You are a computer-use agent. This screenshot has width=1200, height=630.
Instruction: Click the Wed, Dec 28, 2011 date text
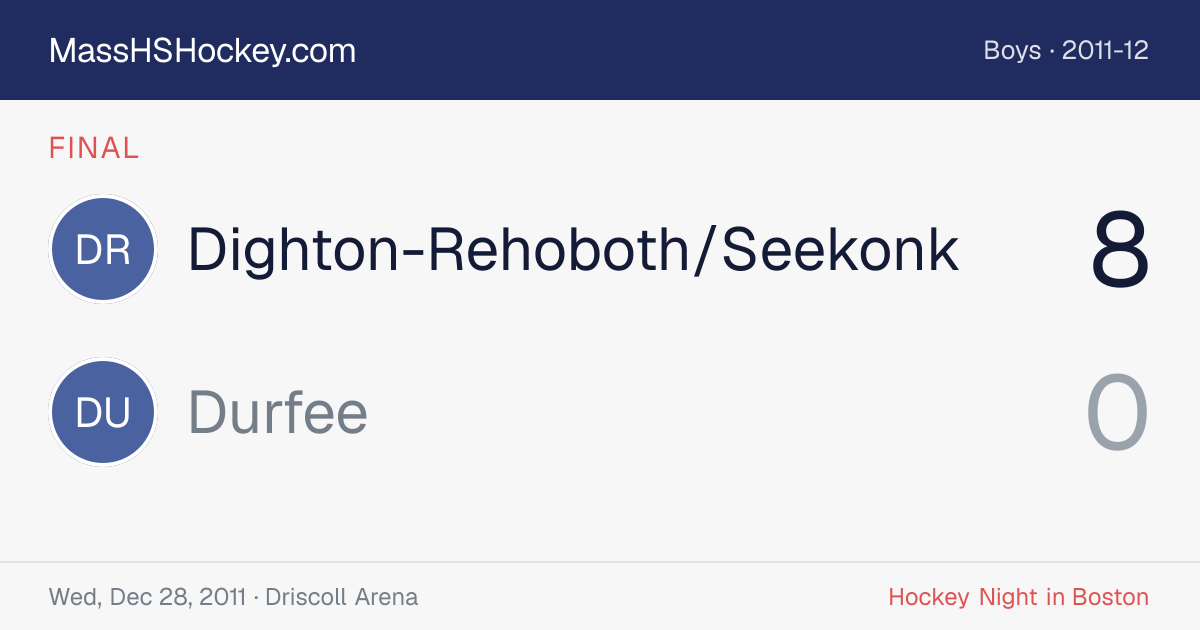(x=147, y=597)
